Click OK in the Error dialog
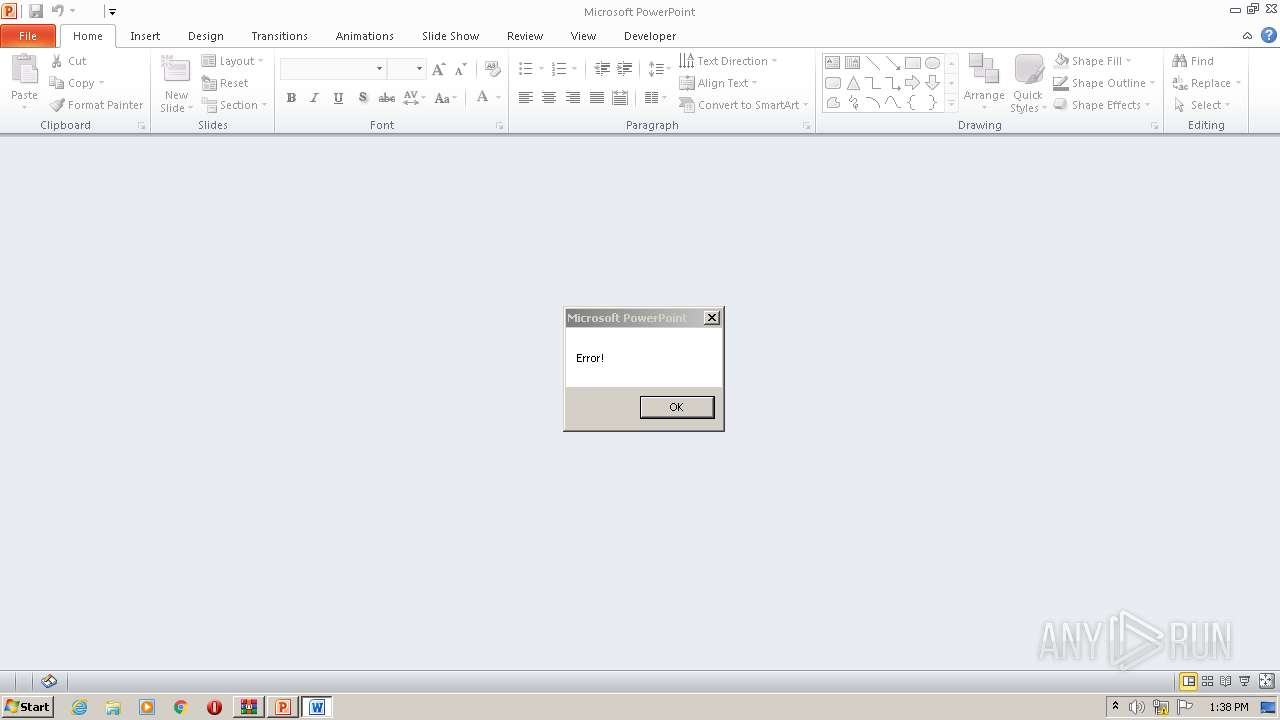 (677, 407)
